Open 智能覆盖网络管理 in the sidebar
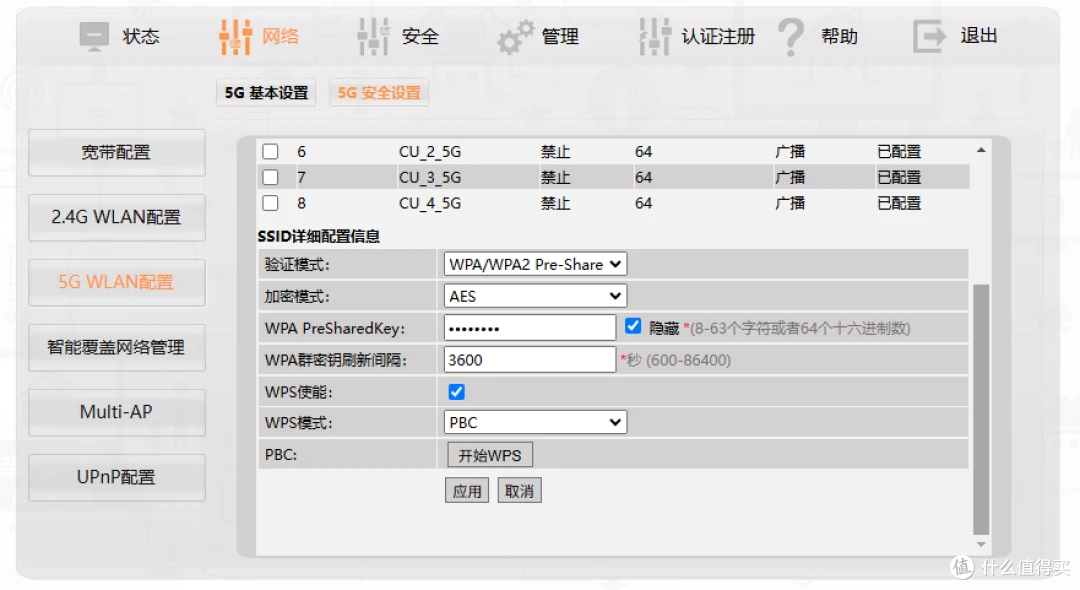Screen dimensions: 1080x590 click(x=116, y=348)
